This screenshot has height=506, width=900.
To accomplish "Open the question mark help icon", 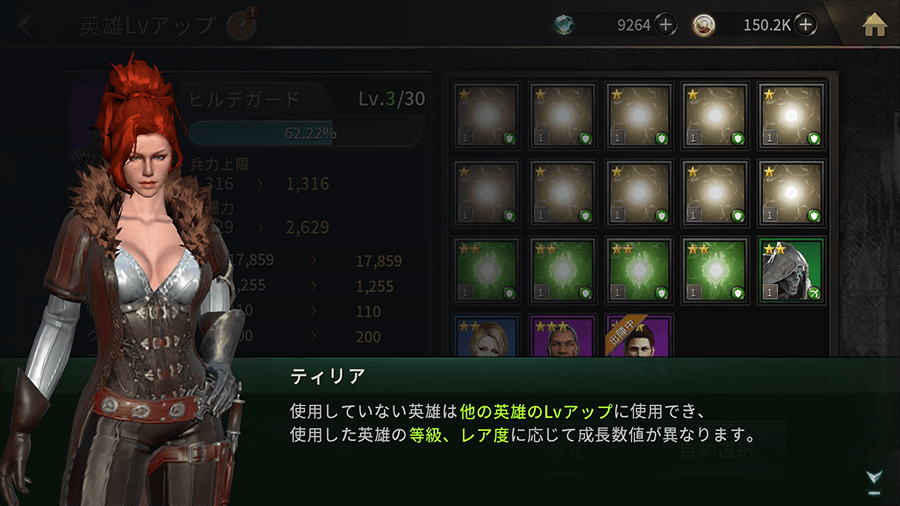I will pos(242,25).
